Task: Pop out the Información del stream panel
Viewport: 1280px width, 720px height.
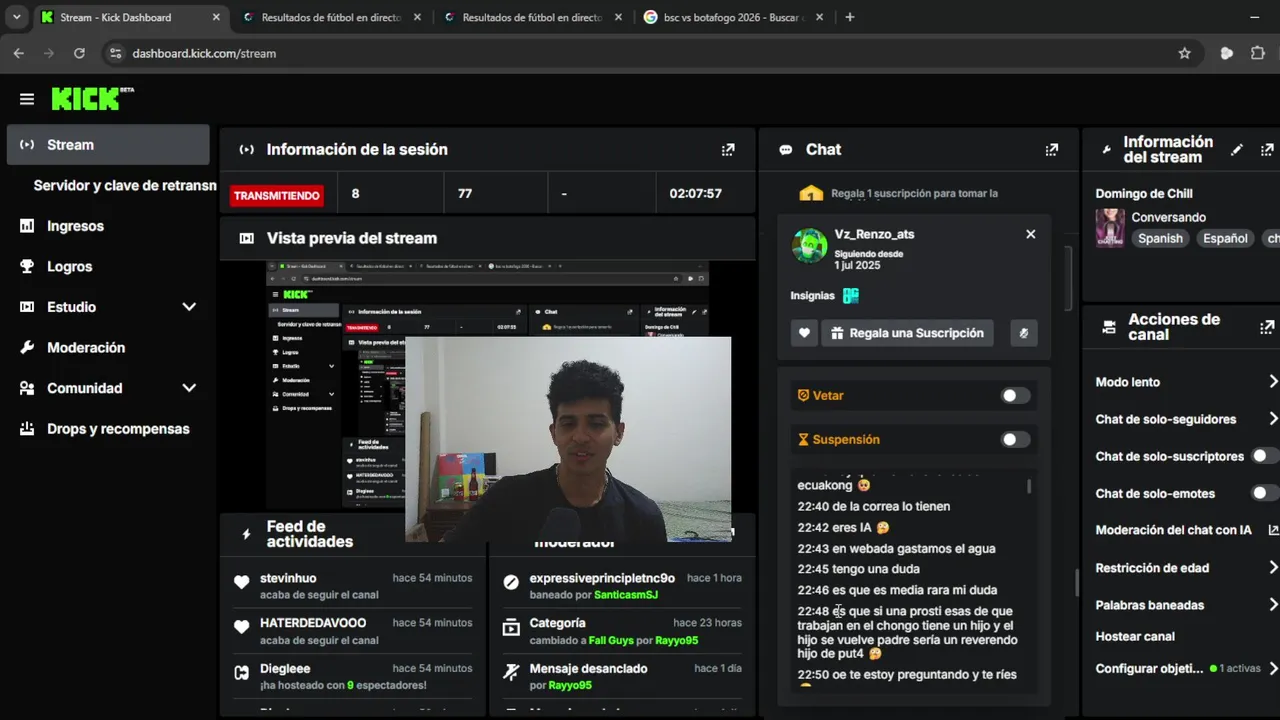Action: (x=1268, y=150)
